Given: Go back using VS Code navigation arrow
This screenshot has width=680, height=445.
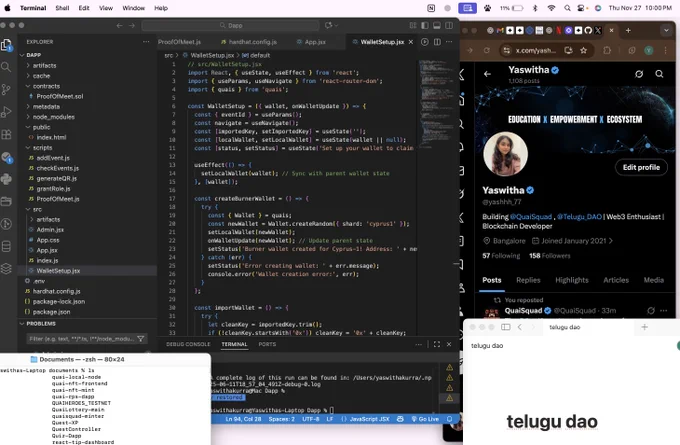Looking at the screenshot, I should tap(119, 26).
